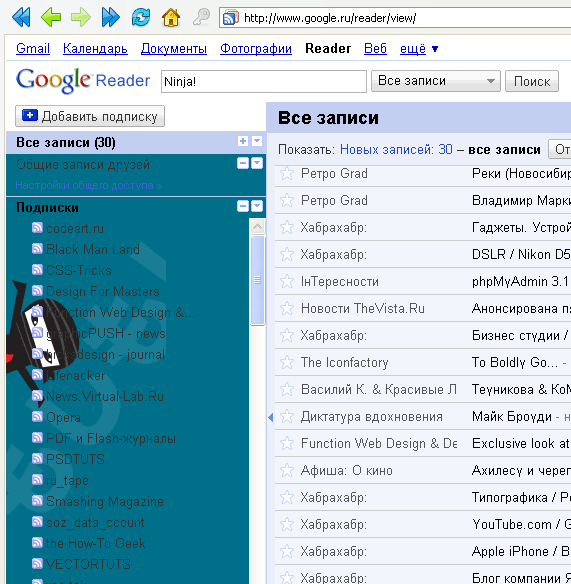Open the News.Virtual-Lab.Ru subscription
Image resolution: width=571 pixels, height=584 pixels.
click(105, 396)
